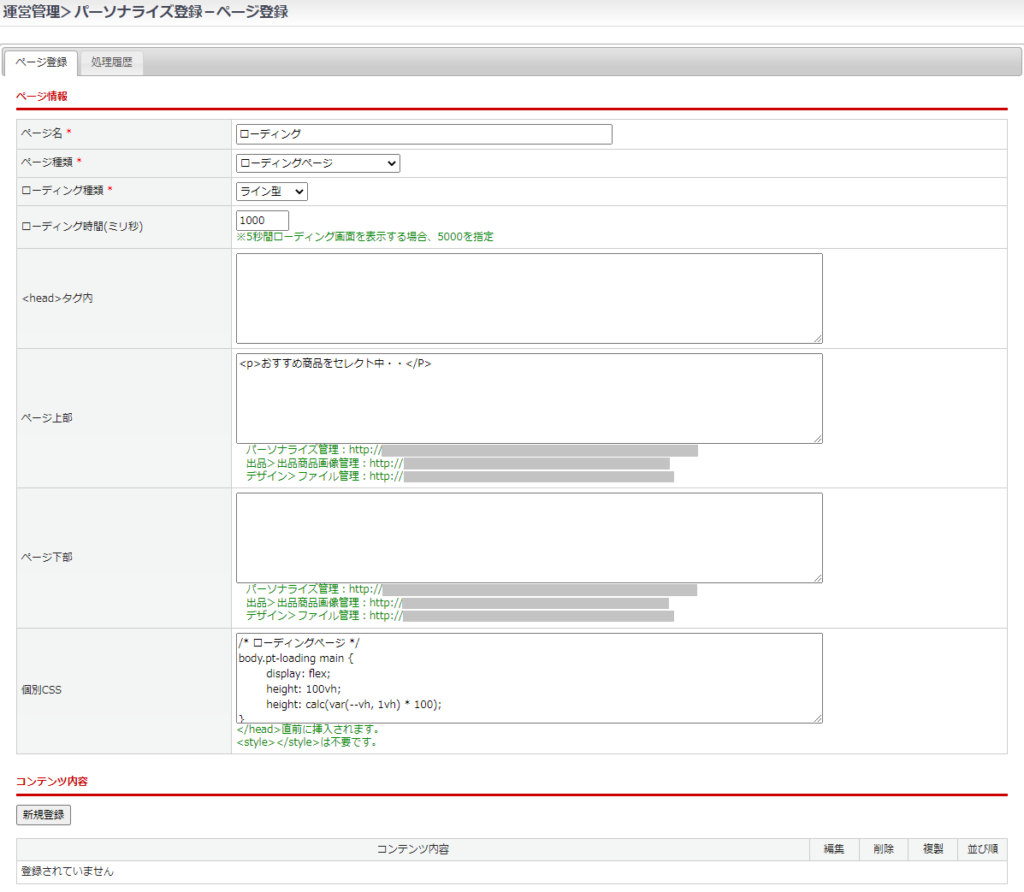
Task: Click the ページ下部 textarea resize handle
Action: coord(817,577)
